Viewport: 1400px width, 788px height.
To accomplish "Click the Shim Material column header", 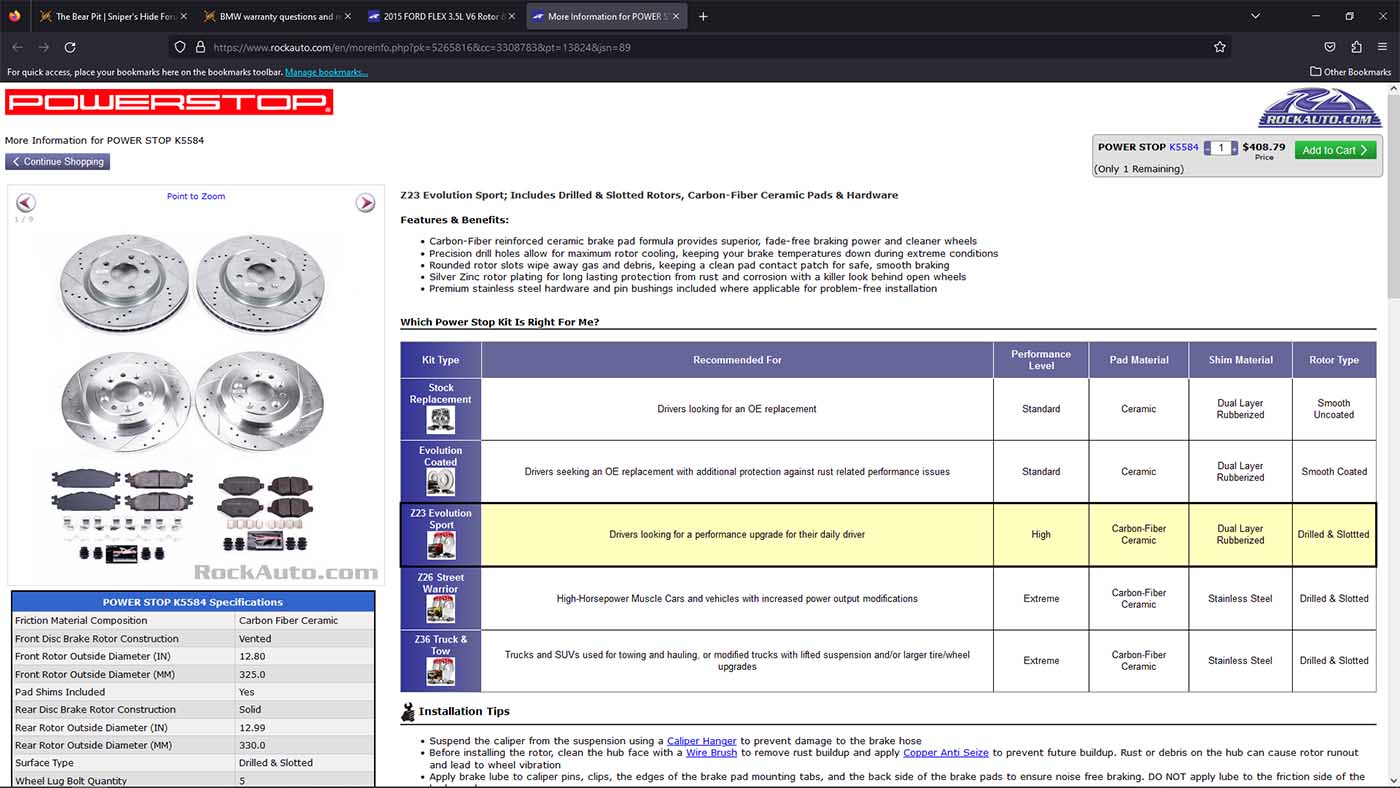I will [1240, 360].
